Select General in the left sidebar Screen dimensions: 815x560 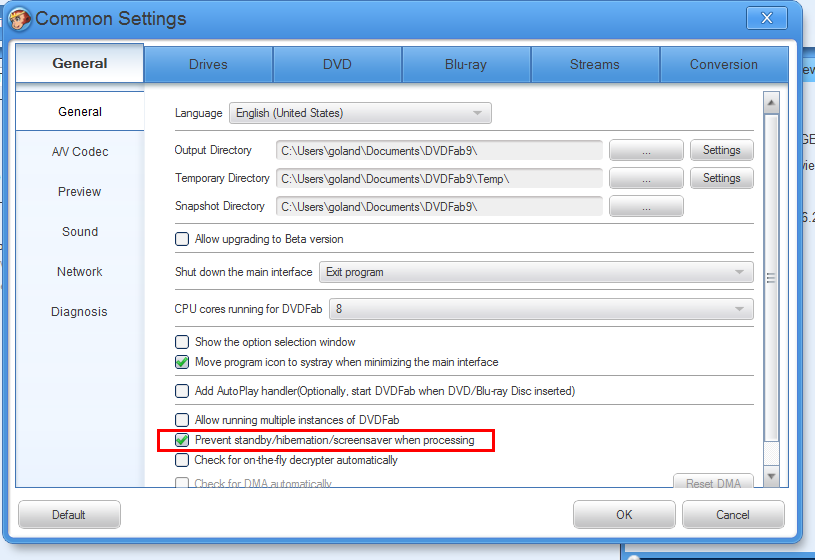click(80, 111)
